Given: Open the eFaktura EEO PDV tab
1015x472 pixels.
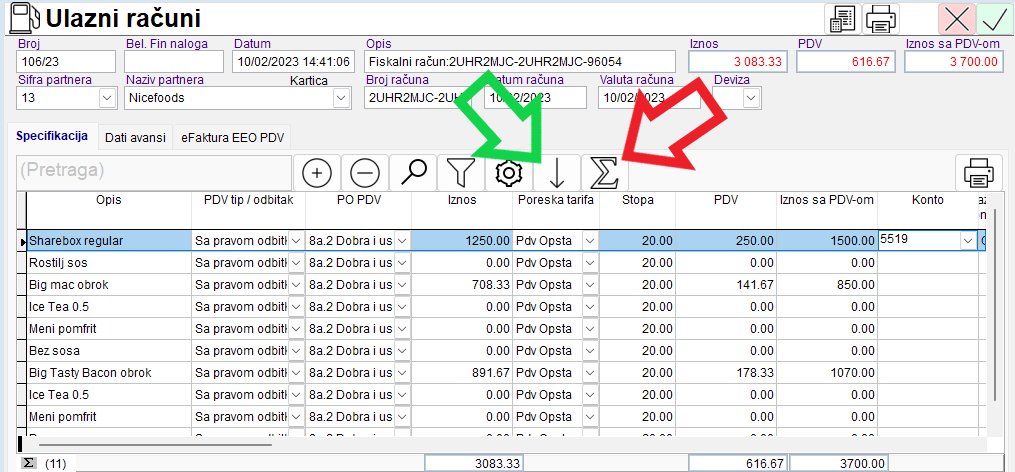Looking at the screenshot, I should [x=233, y=137].
